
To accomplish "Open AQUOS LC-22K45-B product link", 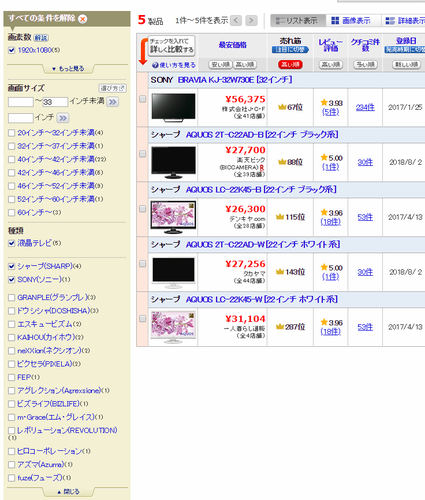I will [261, 190].
